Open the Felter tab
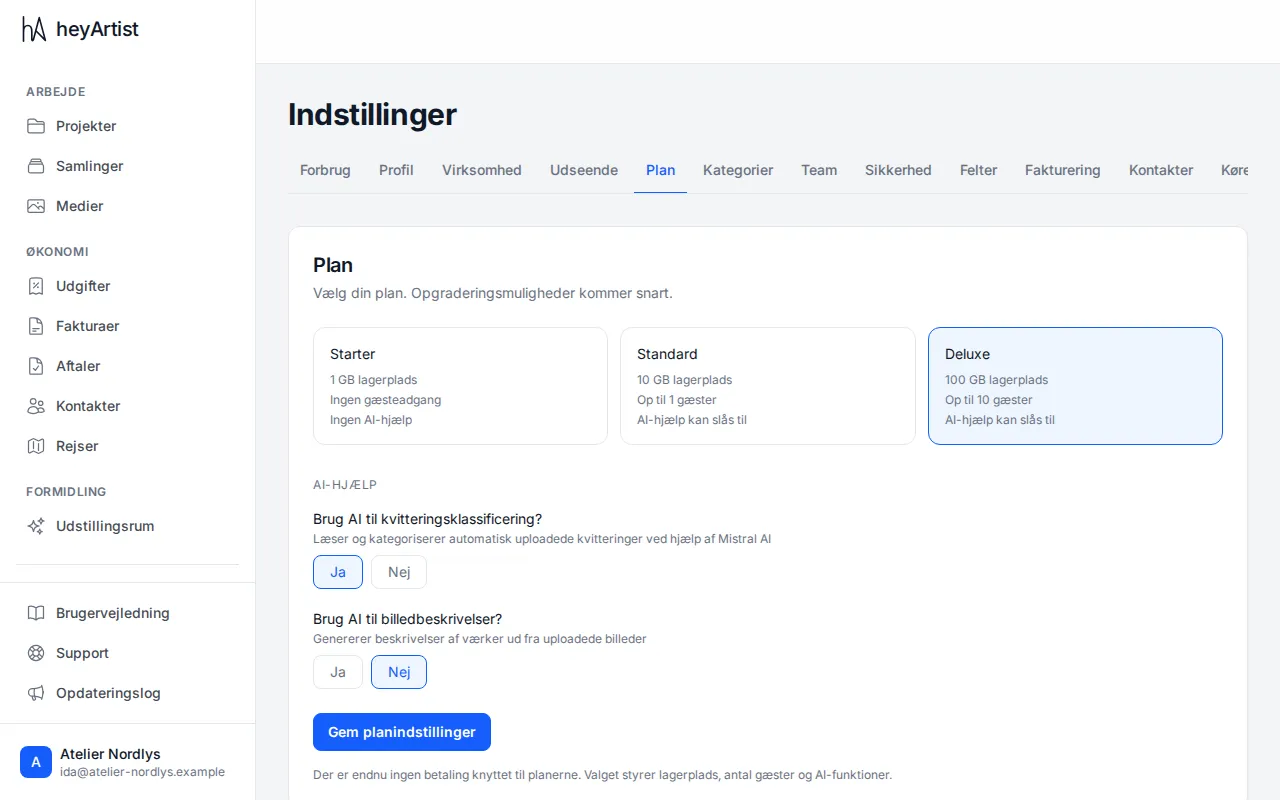This screenshot has height=800, width=1280. [x=978, y=170]
